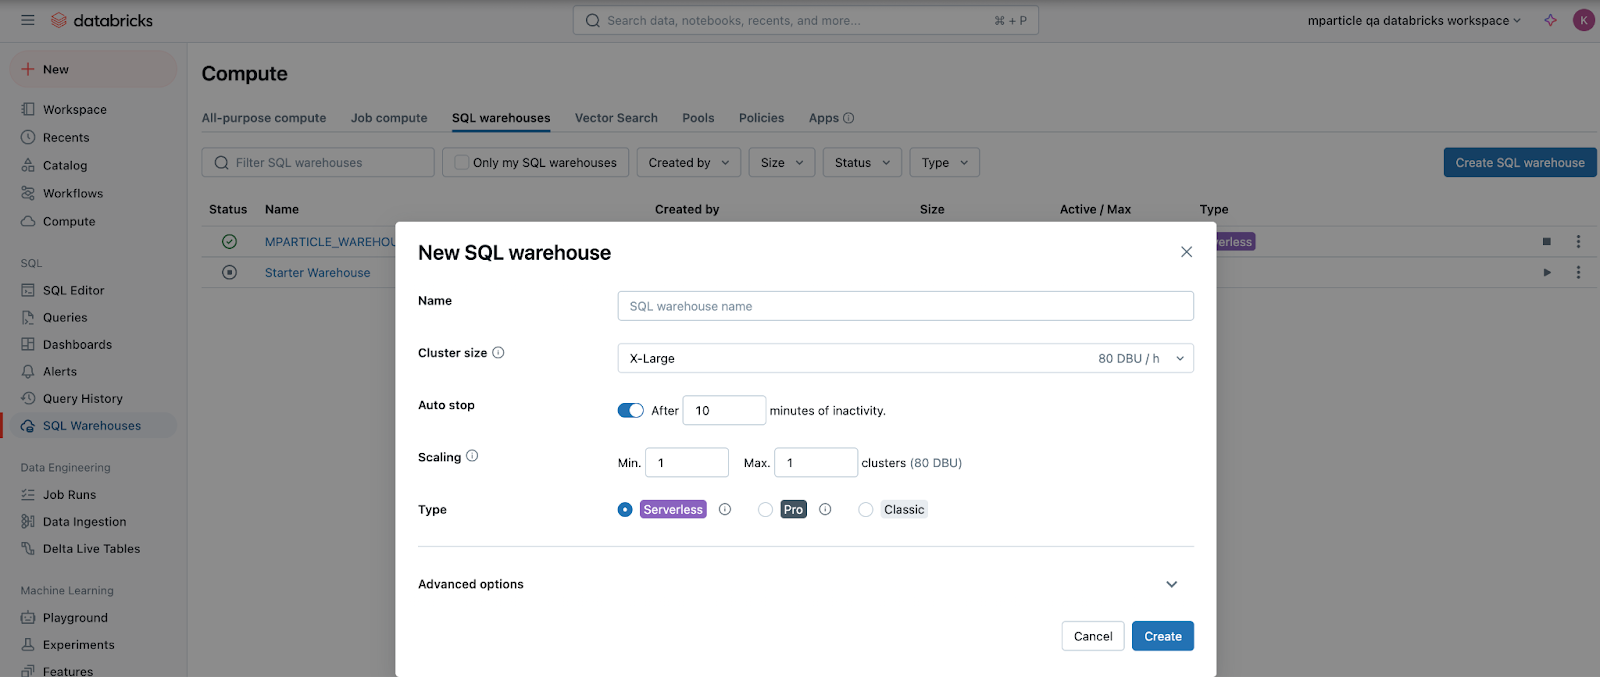1600x677 pixels.
Task: Stop the MPARTICLE_WAREHOUSE with stop icon
Action: [1547, 241]
